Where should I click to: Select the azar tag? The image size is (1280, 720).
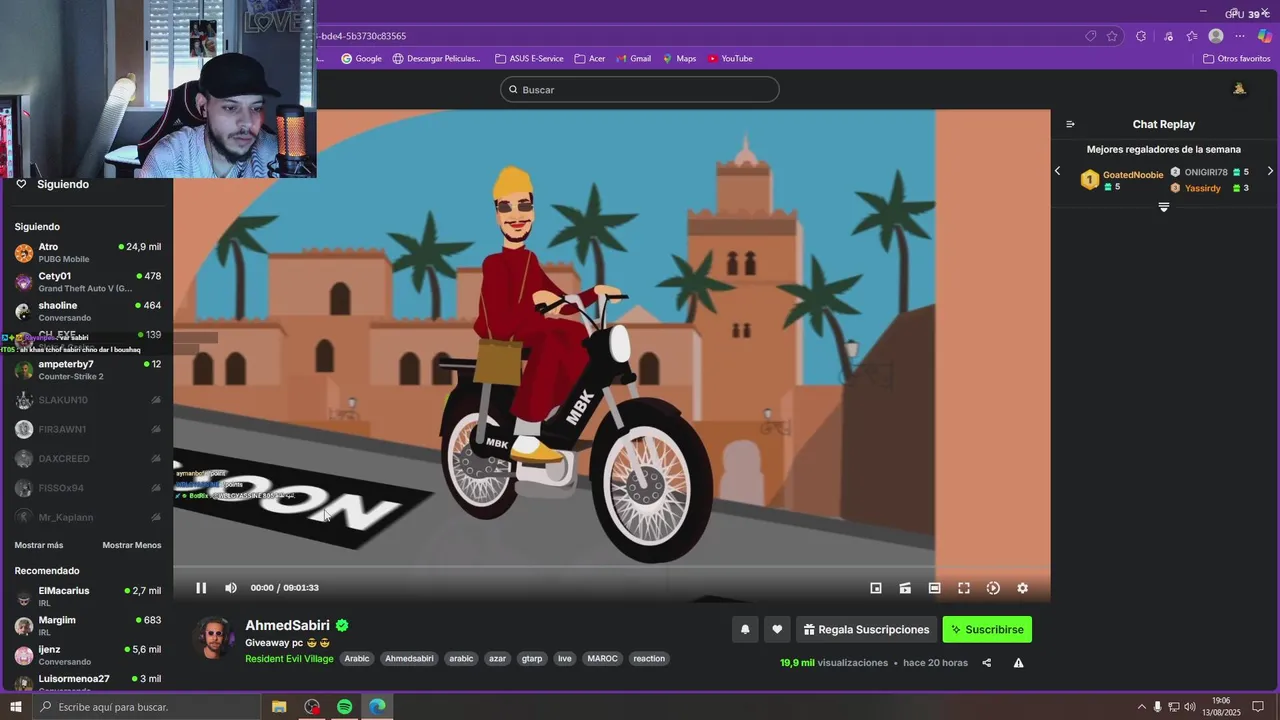[x=497, y=659]
